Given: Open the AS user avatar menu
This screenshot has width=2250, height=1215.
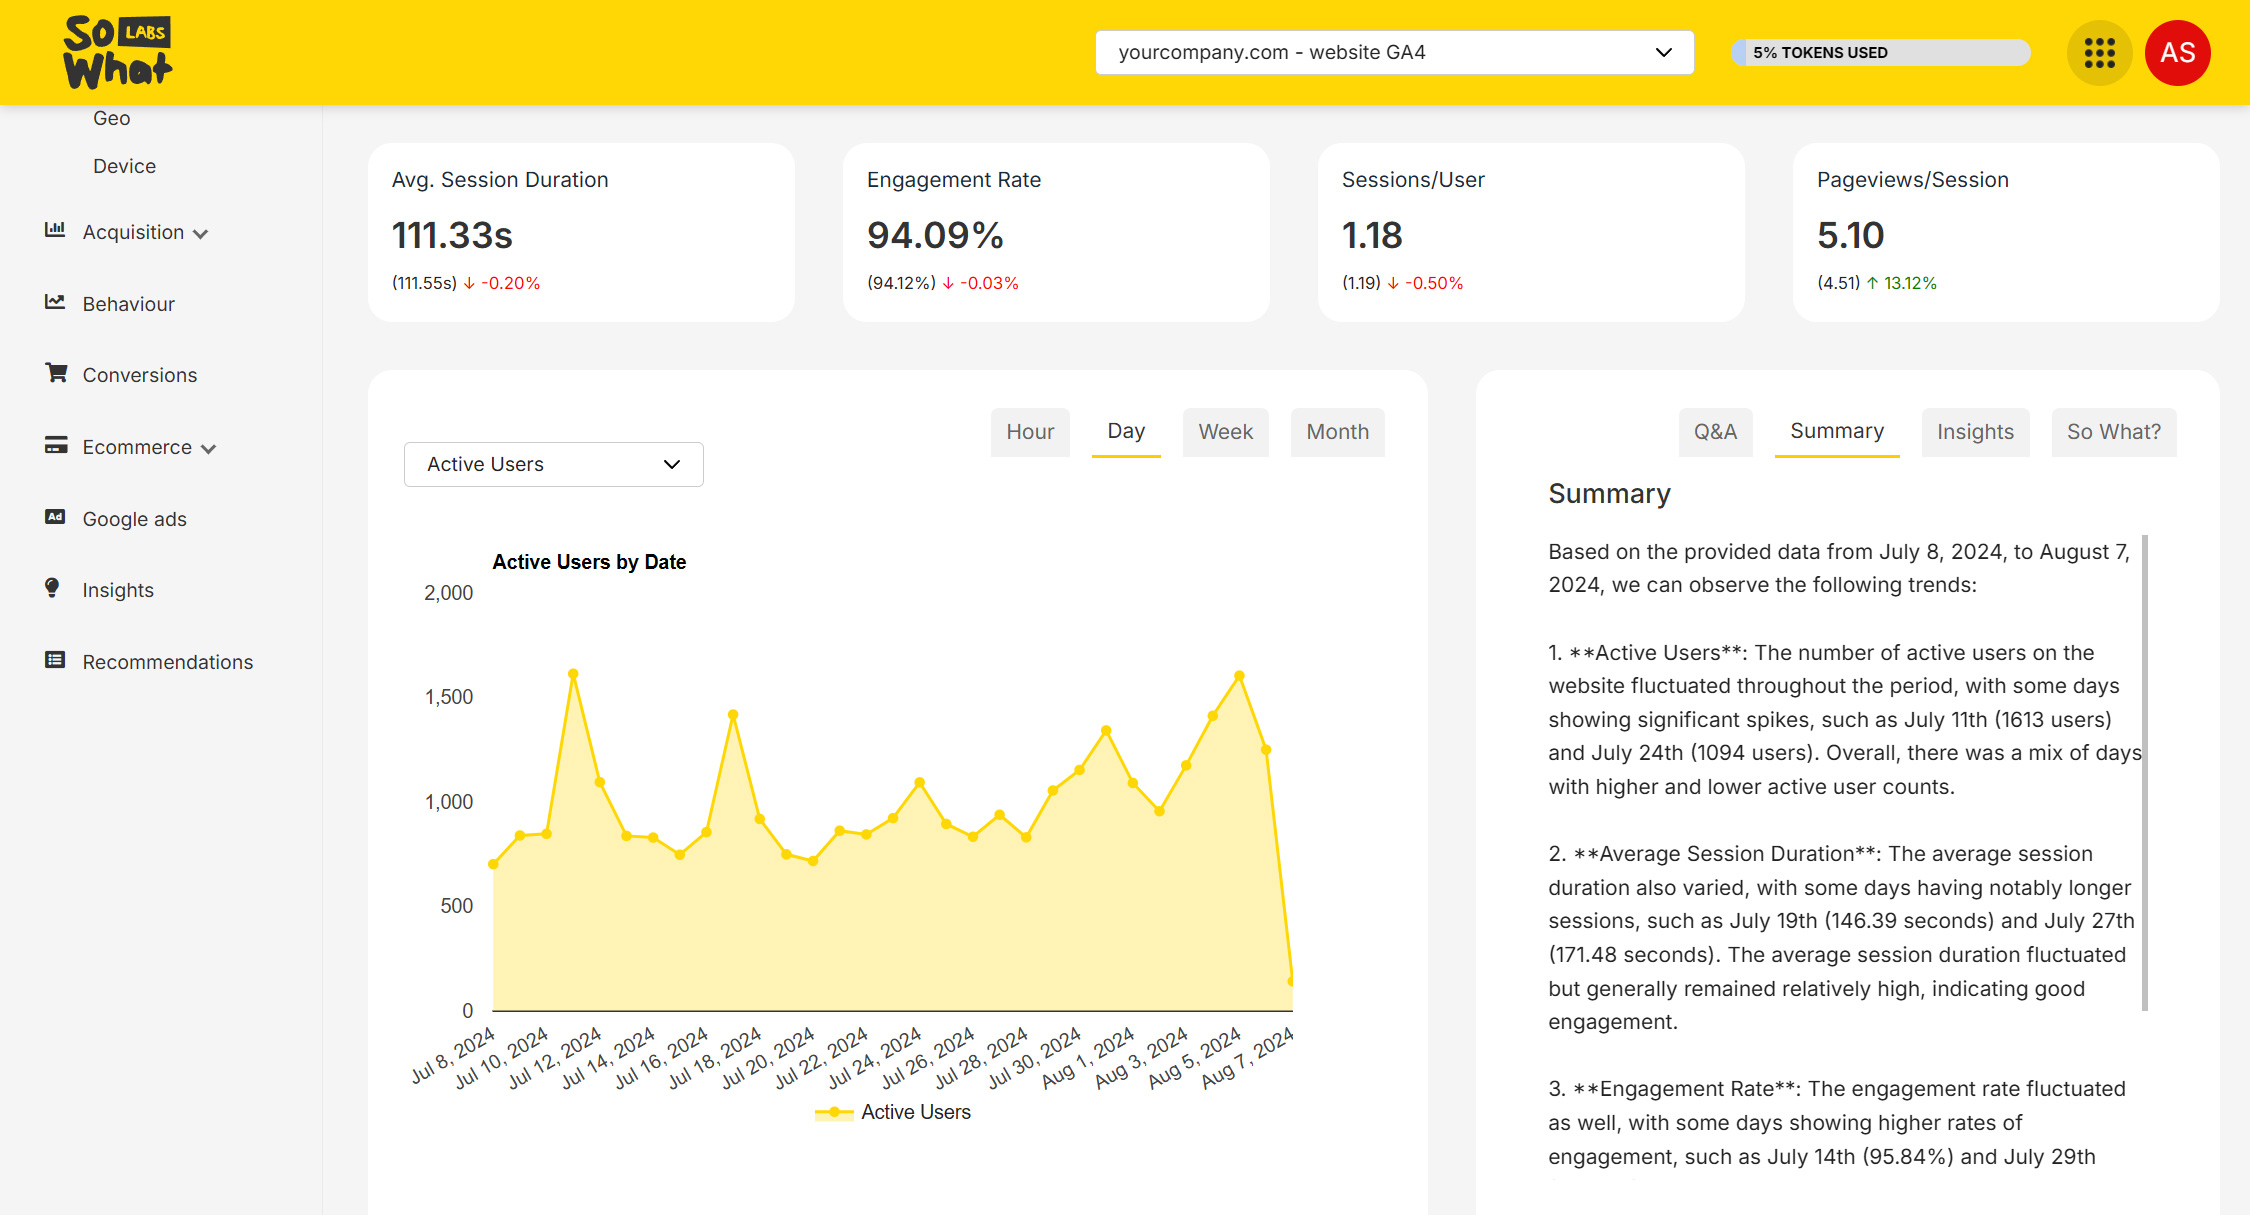Looking at the screenshot, I should (2178, 52).
